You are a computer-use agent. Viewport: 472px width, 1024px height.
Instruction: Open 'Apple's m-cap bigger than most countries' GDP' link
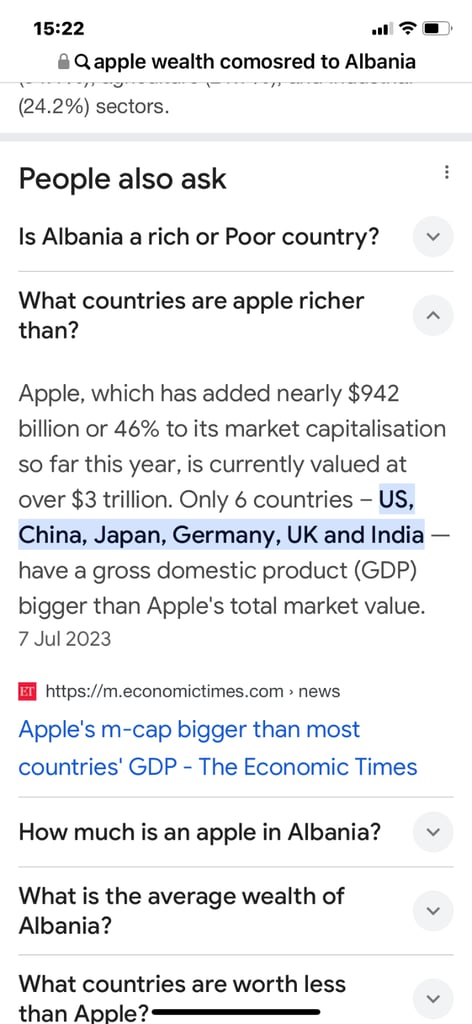[217, 747]
